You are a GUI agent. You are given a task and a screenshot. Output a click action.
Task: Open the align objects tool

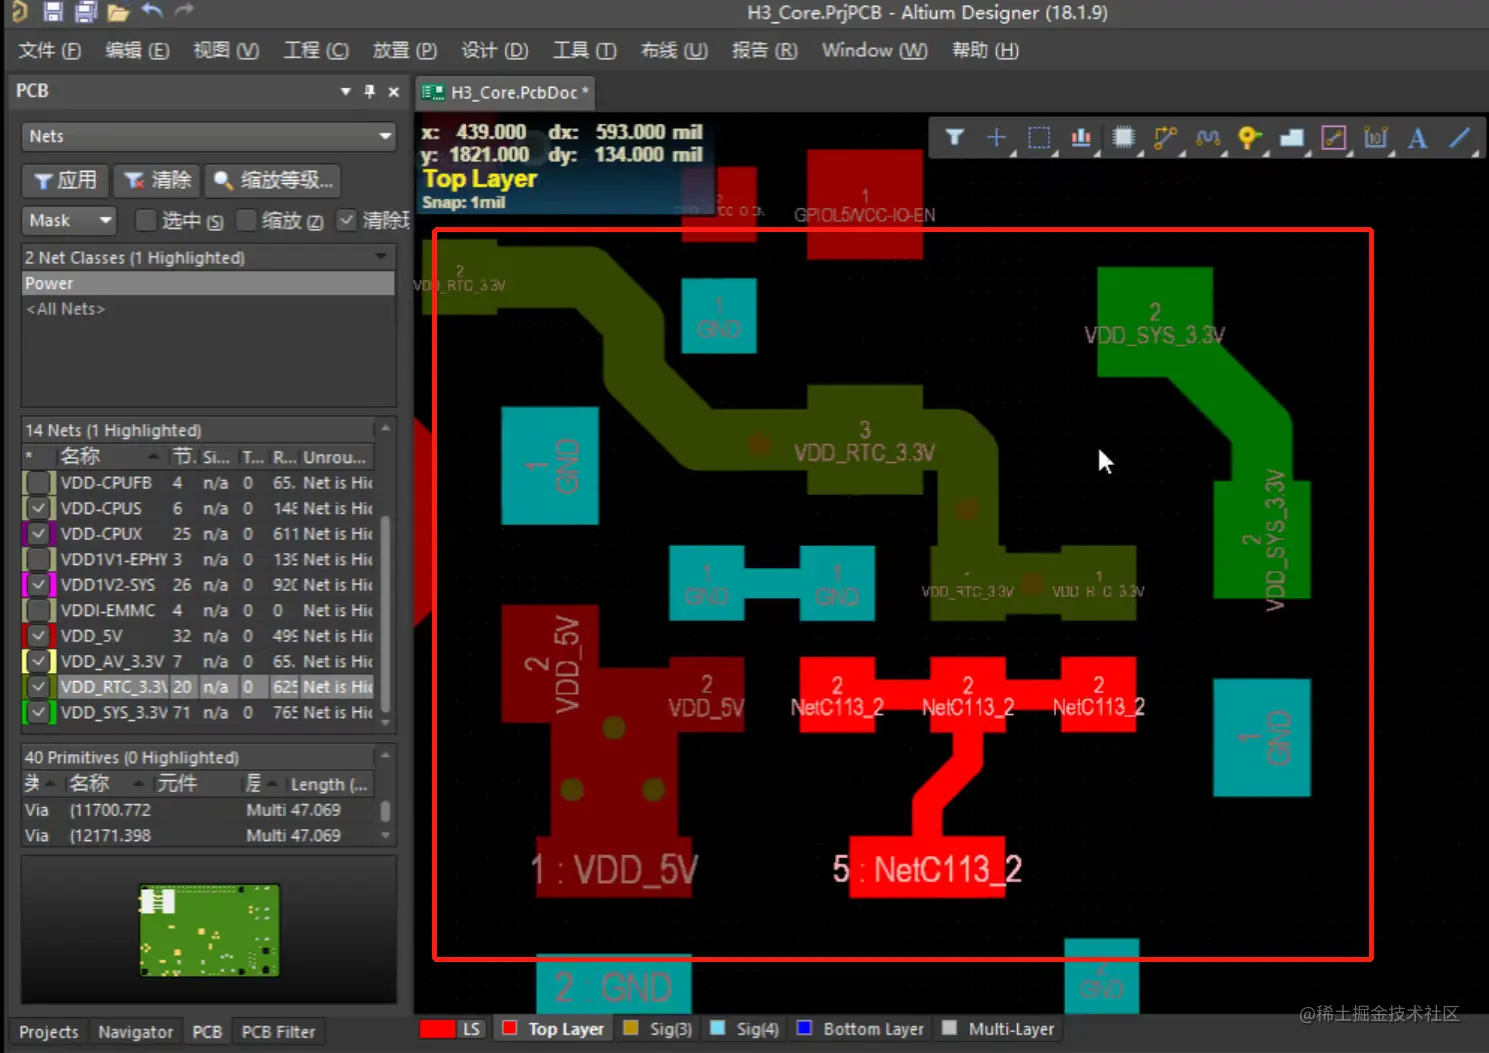[1081, 138]
